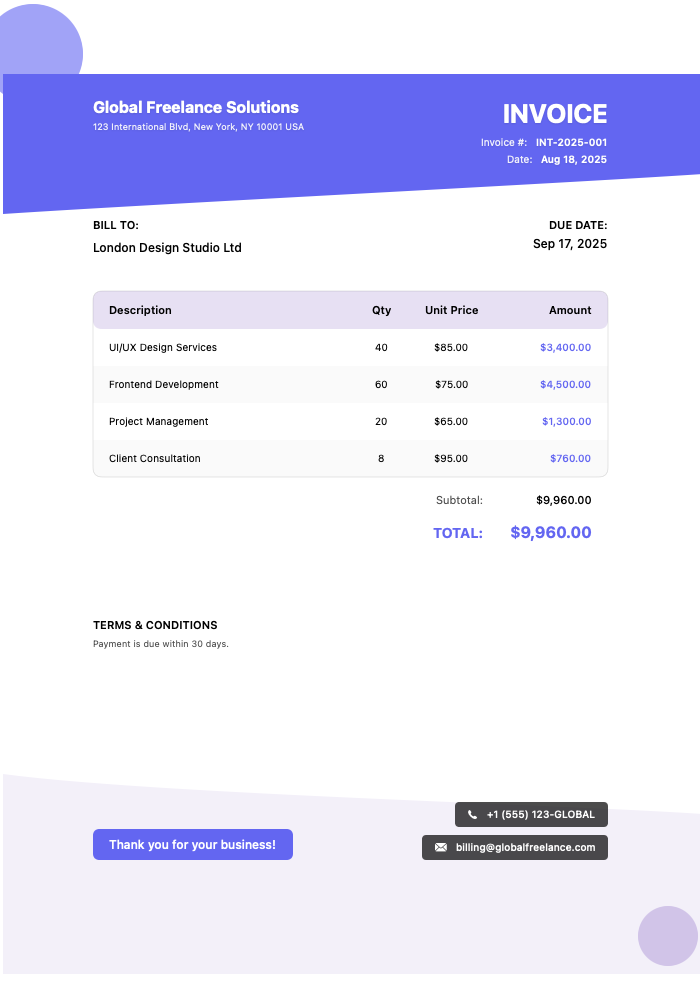This screenshot has height=990, width=700.
Task: Click the large INVOICE heading
Action: 554,114
